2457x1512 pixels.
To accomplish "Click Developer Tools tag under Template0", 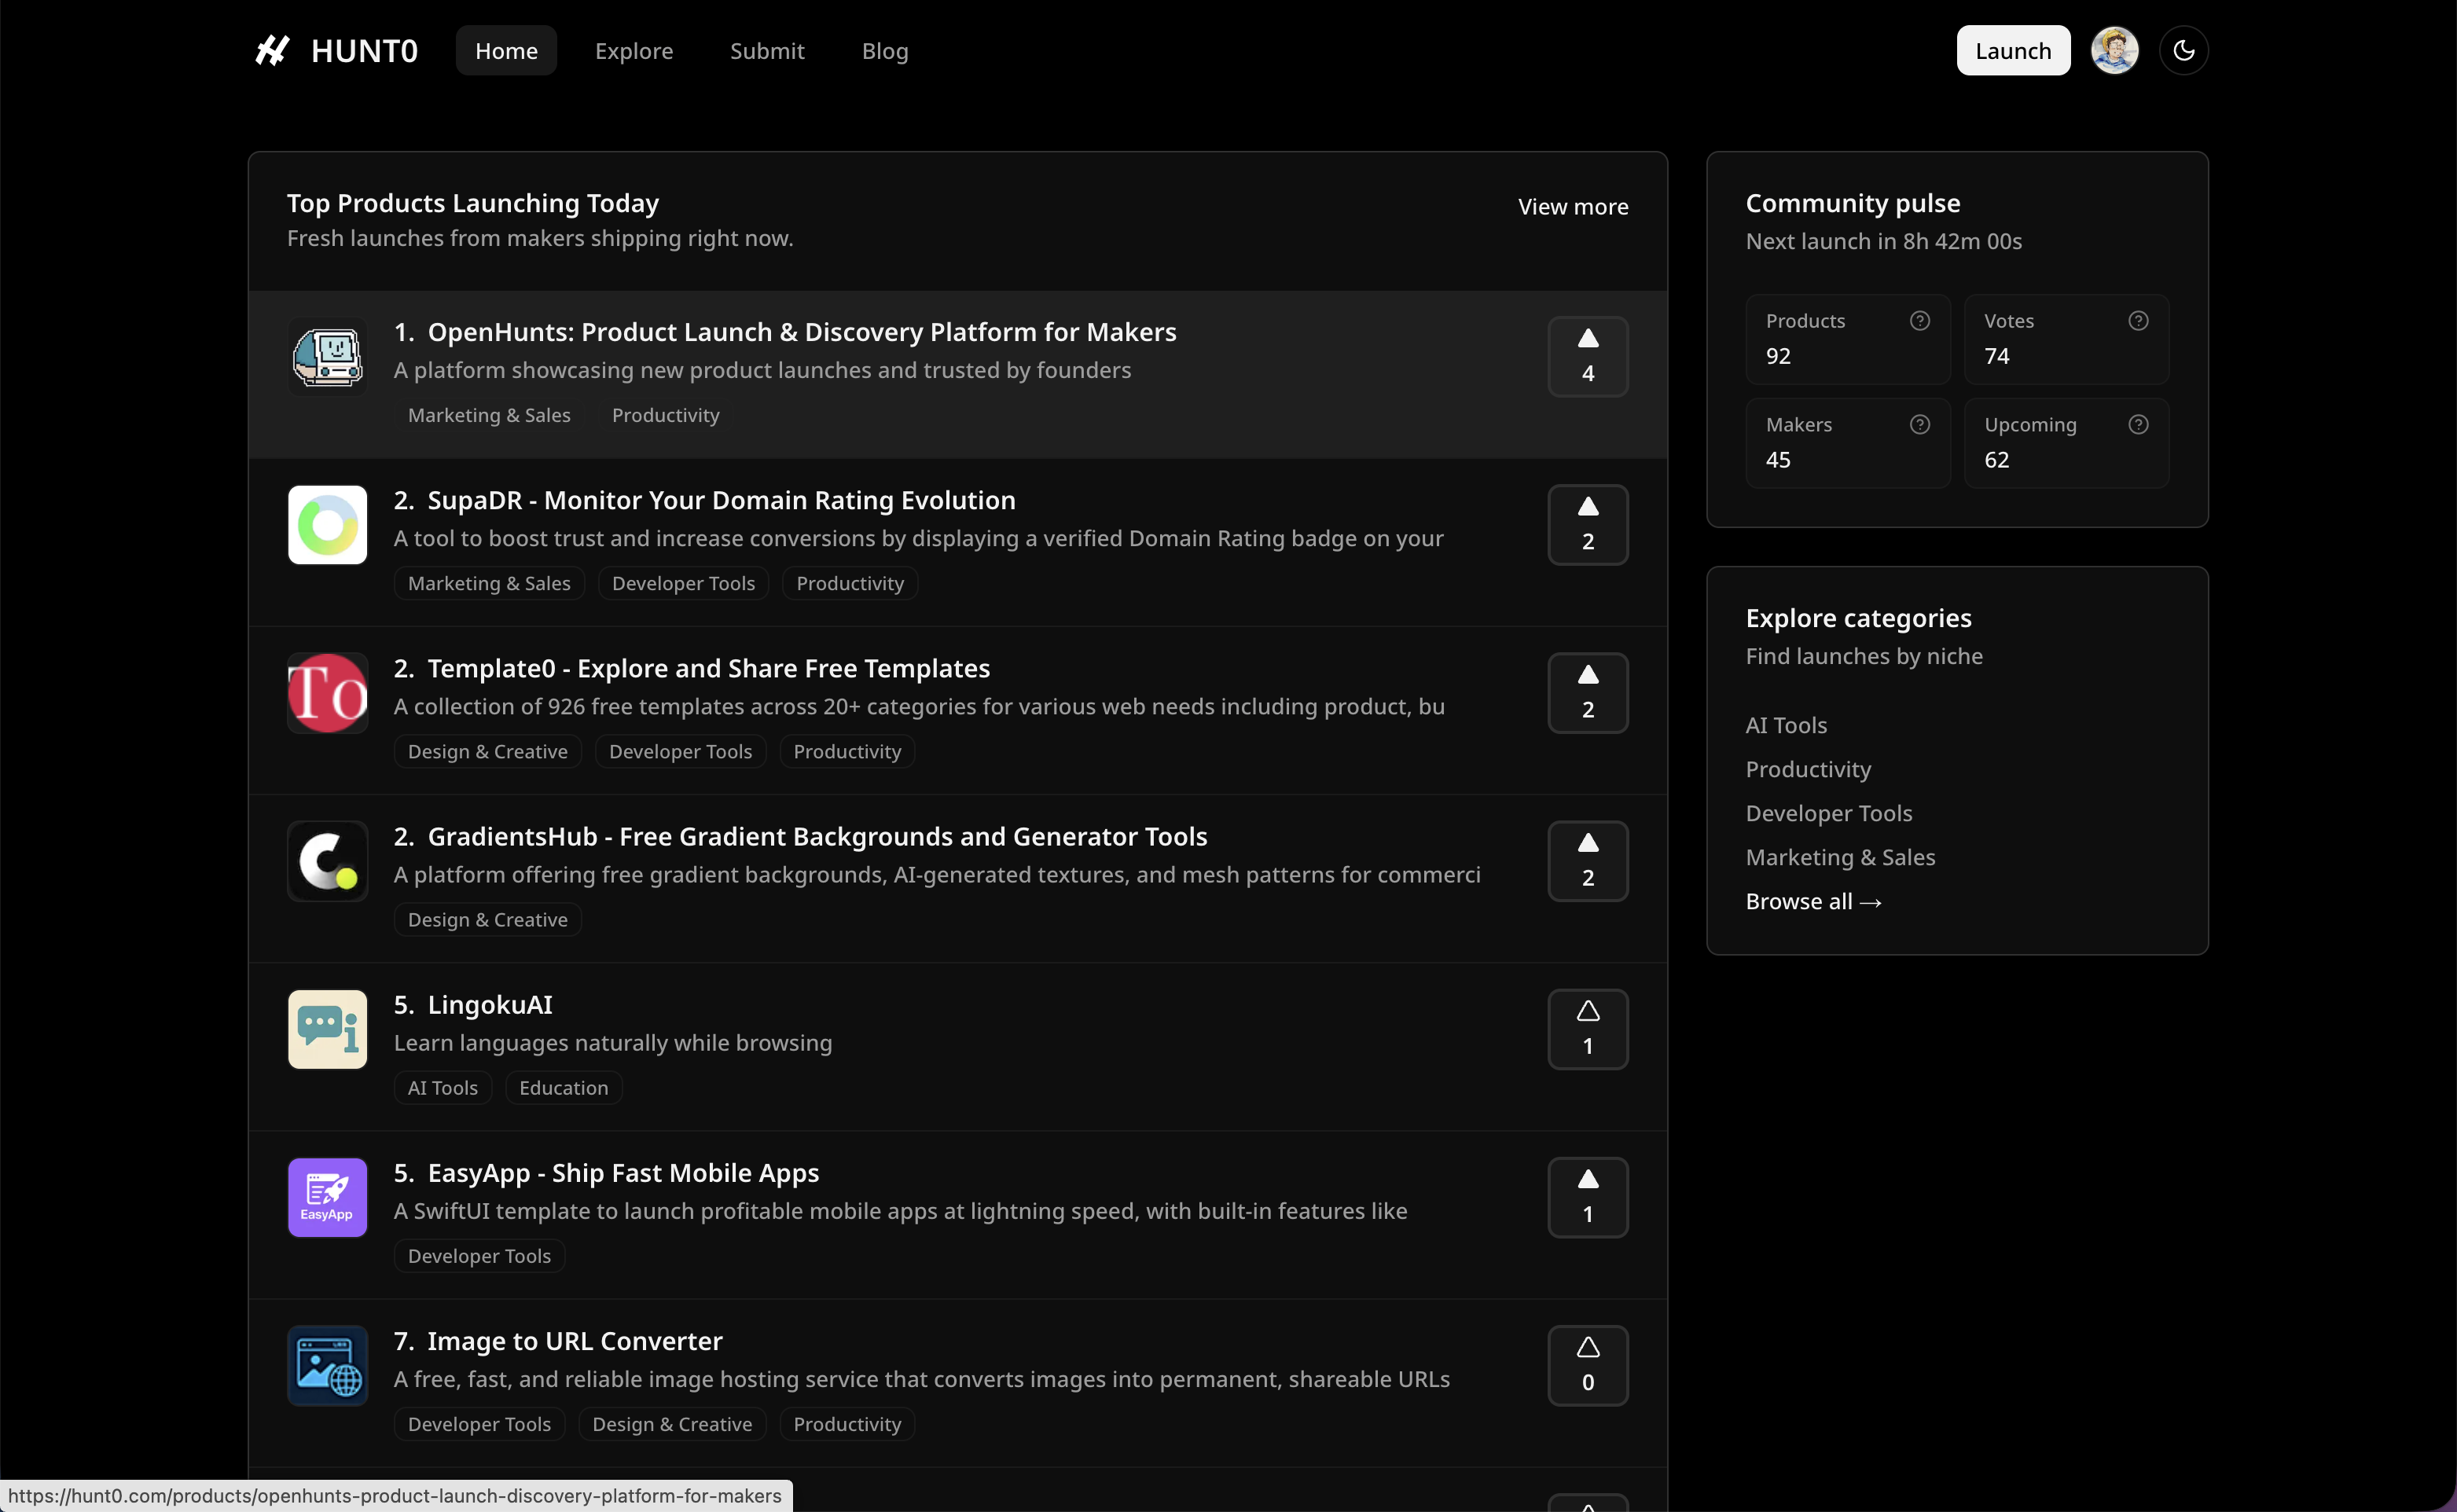I will click(680, 751).
